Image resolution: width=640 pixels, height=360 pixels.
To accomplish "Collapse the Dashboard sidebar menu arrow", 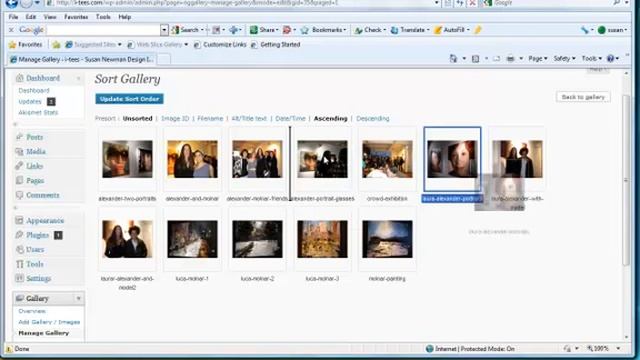I will coord(78,78).
